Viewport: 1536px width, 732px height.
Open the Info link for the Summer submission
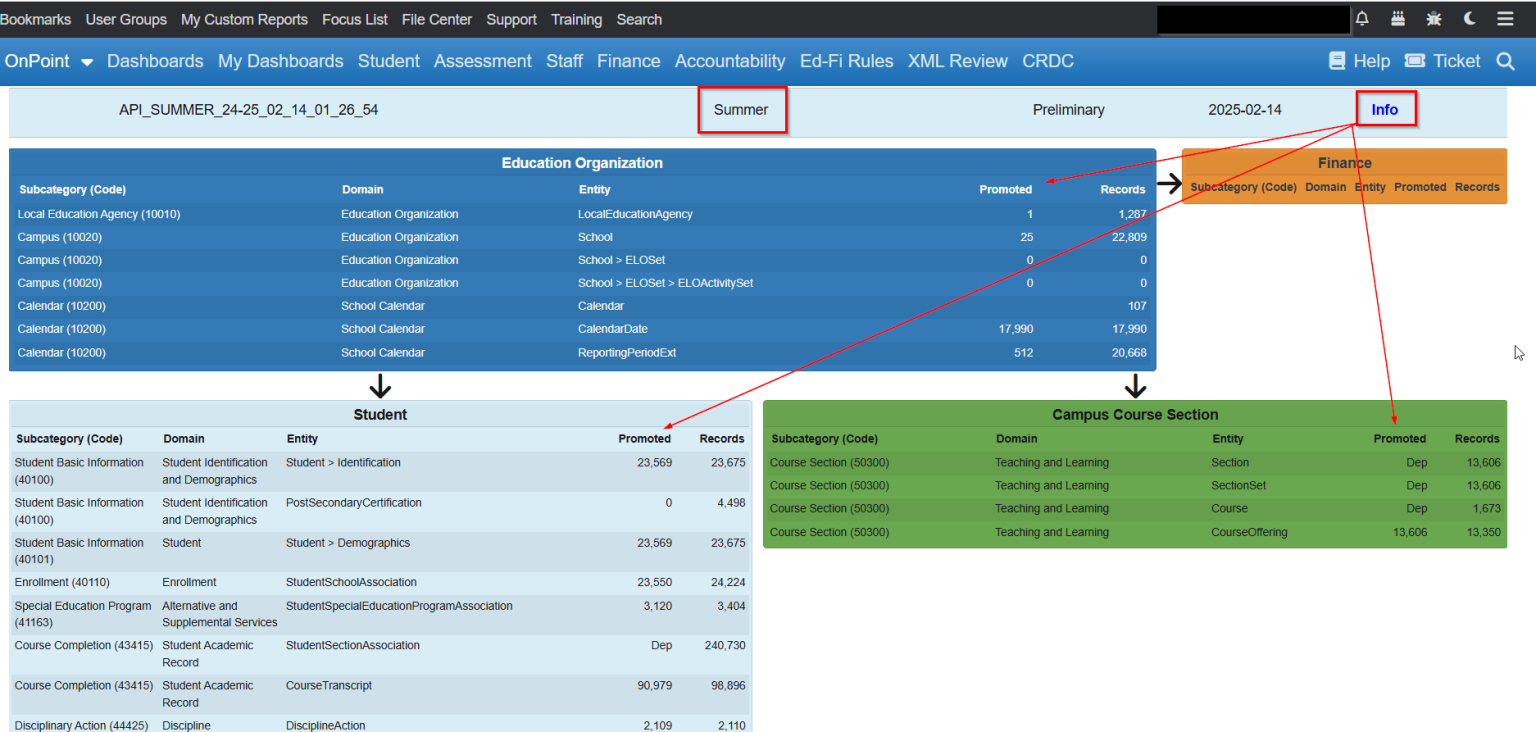pyautogui.click(x=1385, y=109)
